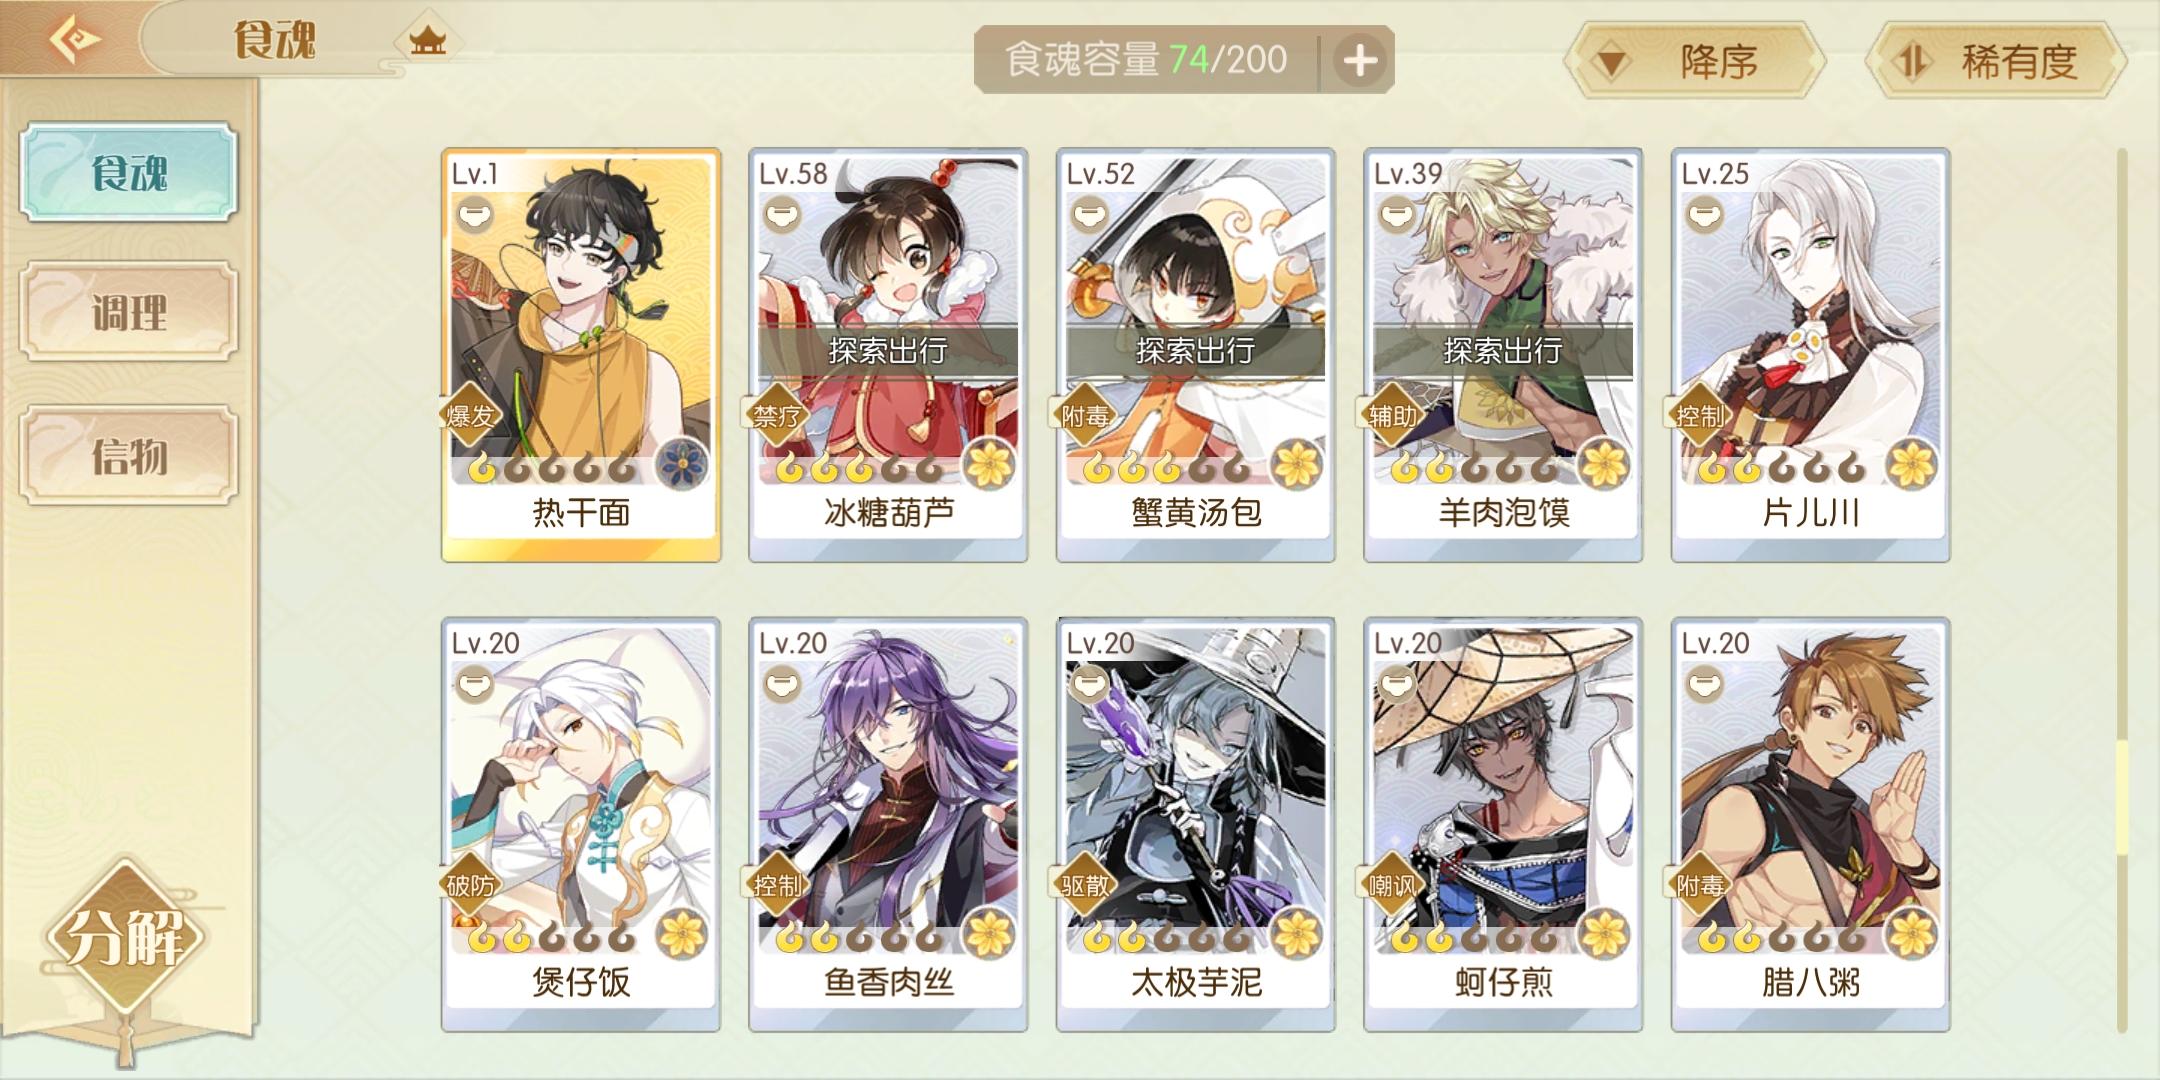Switch to the 信物 tab
The image size is (2160, 1080).
(129, 456)
